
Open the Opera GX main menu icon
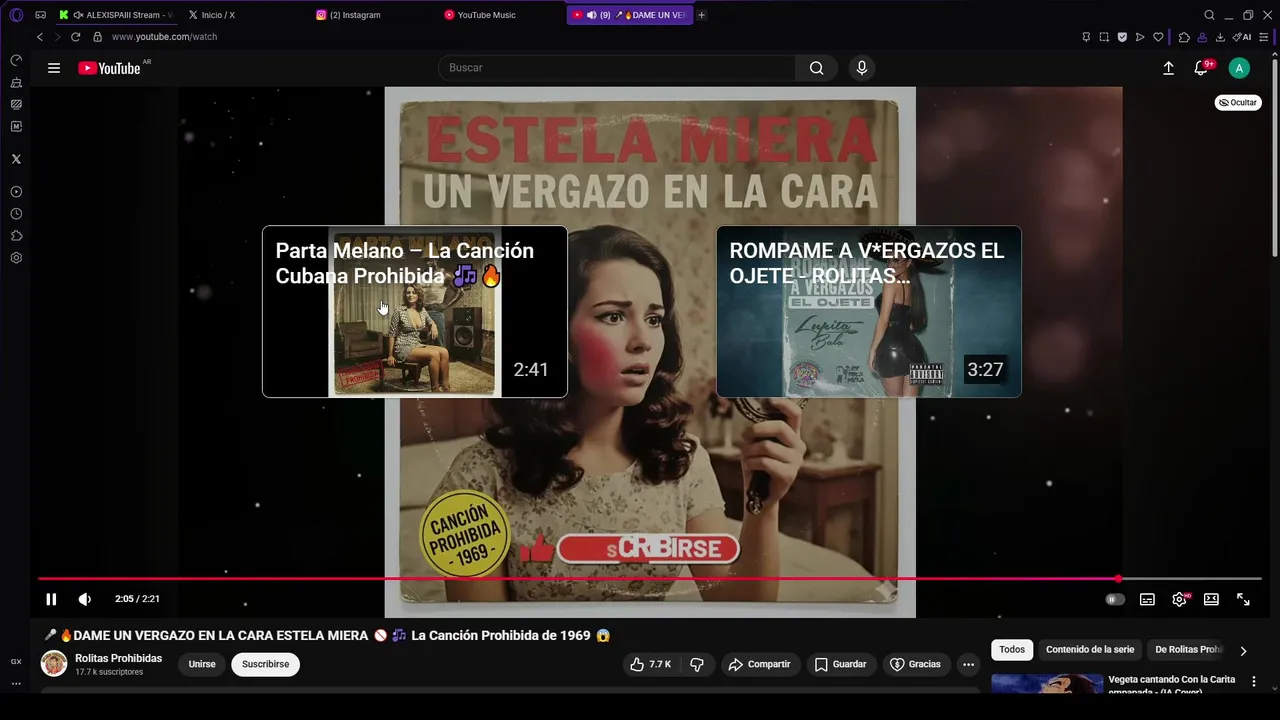[16, 15]
